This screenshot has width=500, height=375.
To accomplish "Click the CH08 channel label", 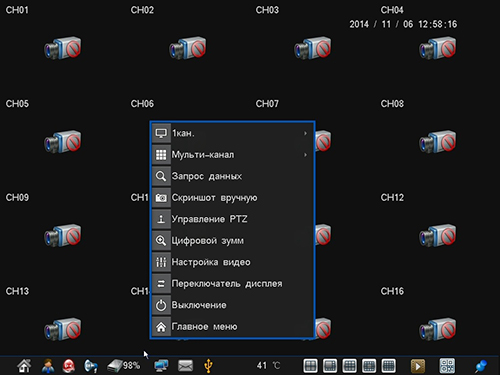I will [x=392, y=104].
